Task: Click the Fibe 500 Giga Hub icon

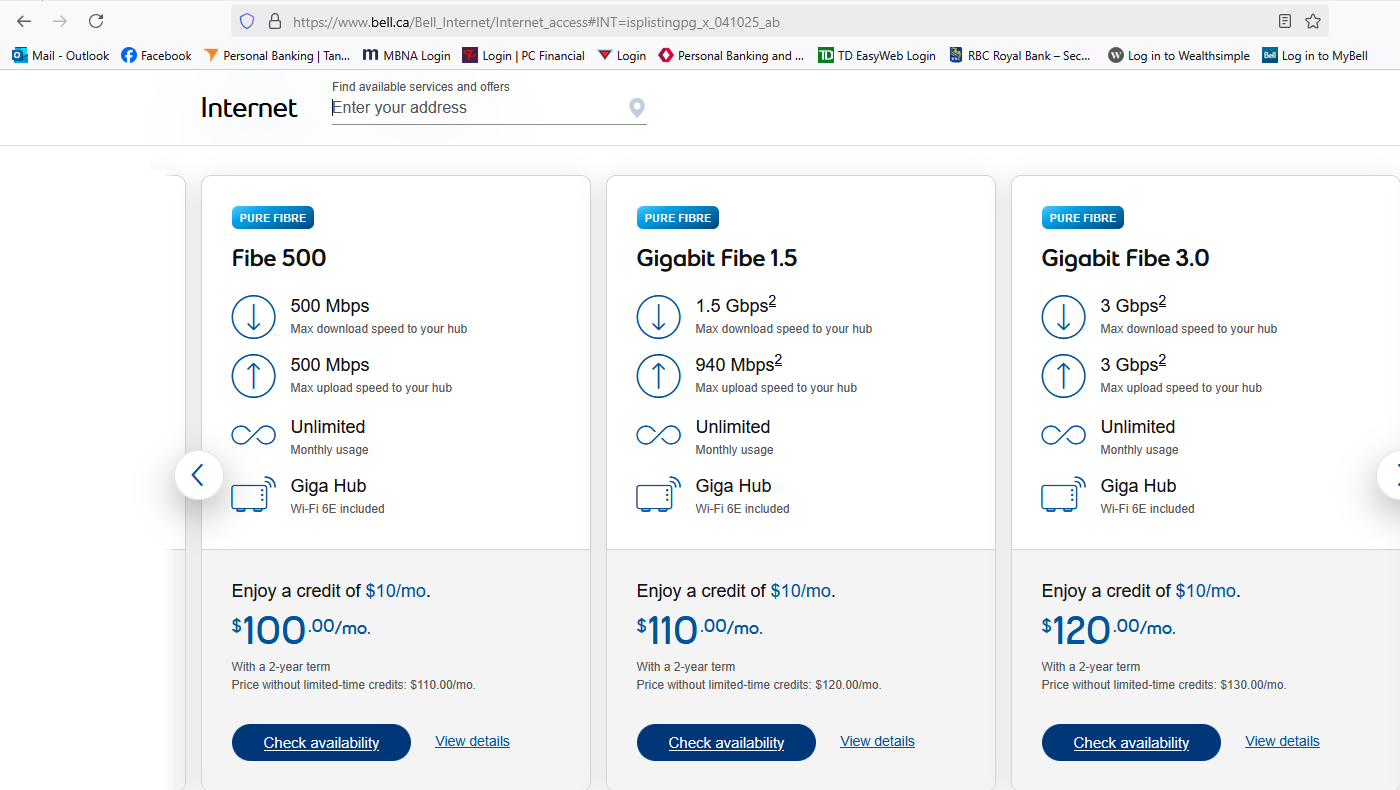Action: click(x=253, y=494)
